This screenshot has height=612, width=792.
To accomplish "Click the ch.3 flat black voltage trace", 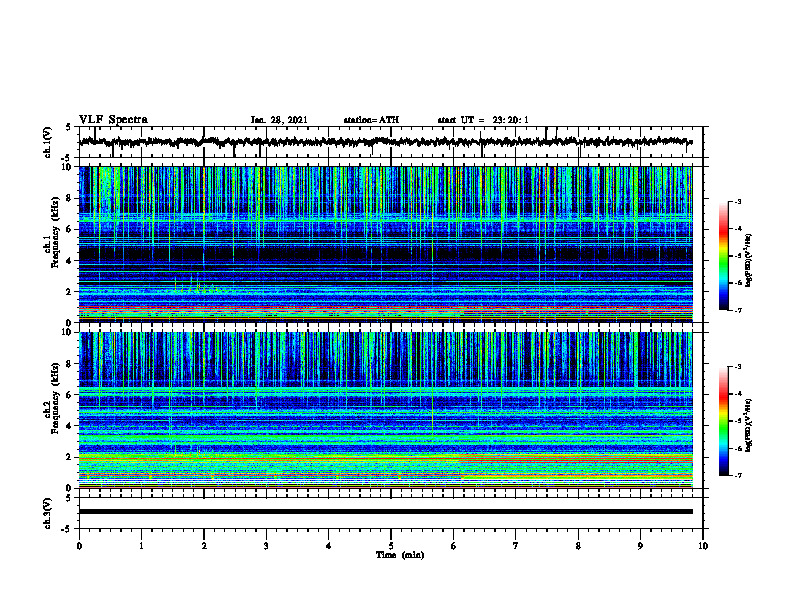I will [x=385, y=512].
